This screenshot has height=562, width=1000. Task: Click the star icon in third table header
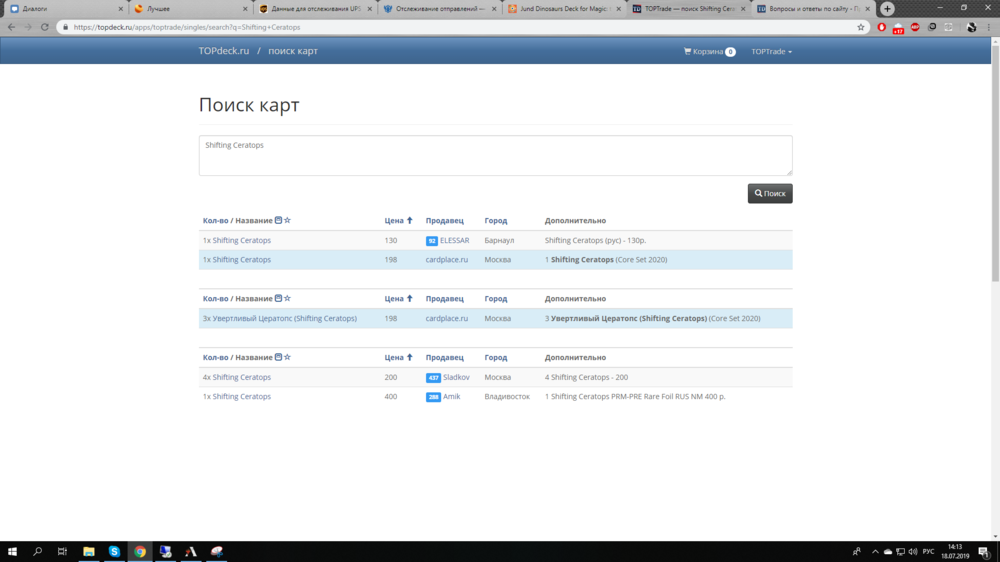coord(287,357)
